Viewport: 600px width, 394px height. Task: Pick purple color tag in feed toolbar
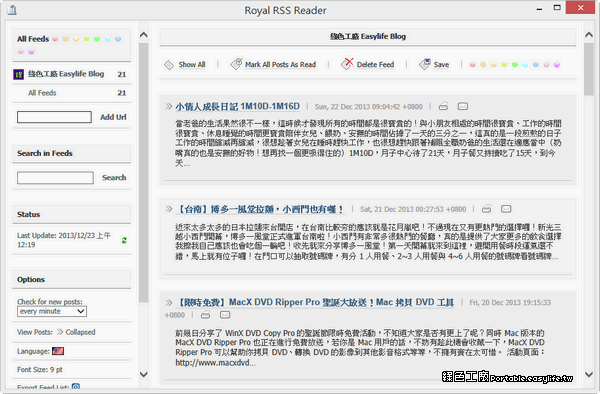(x=557, y=65)
